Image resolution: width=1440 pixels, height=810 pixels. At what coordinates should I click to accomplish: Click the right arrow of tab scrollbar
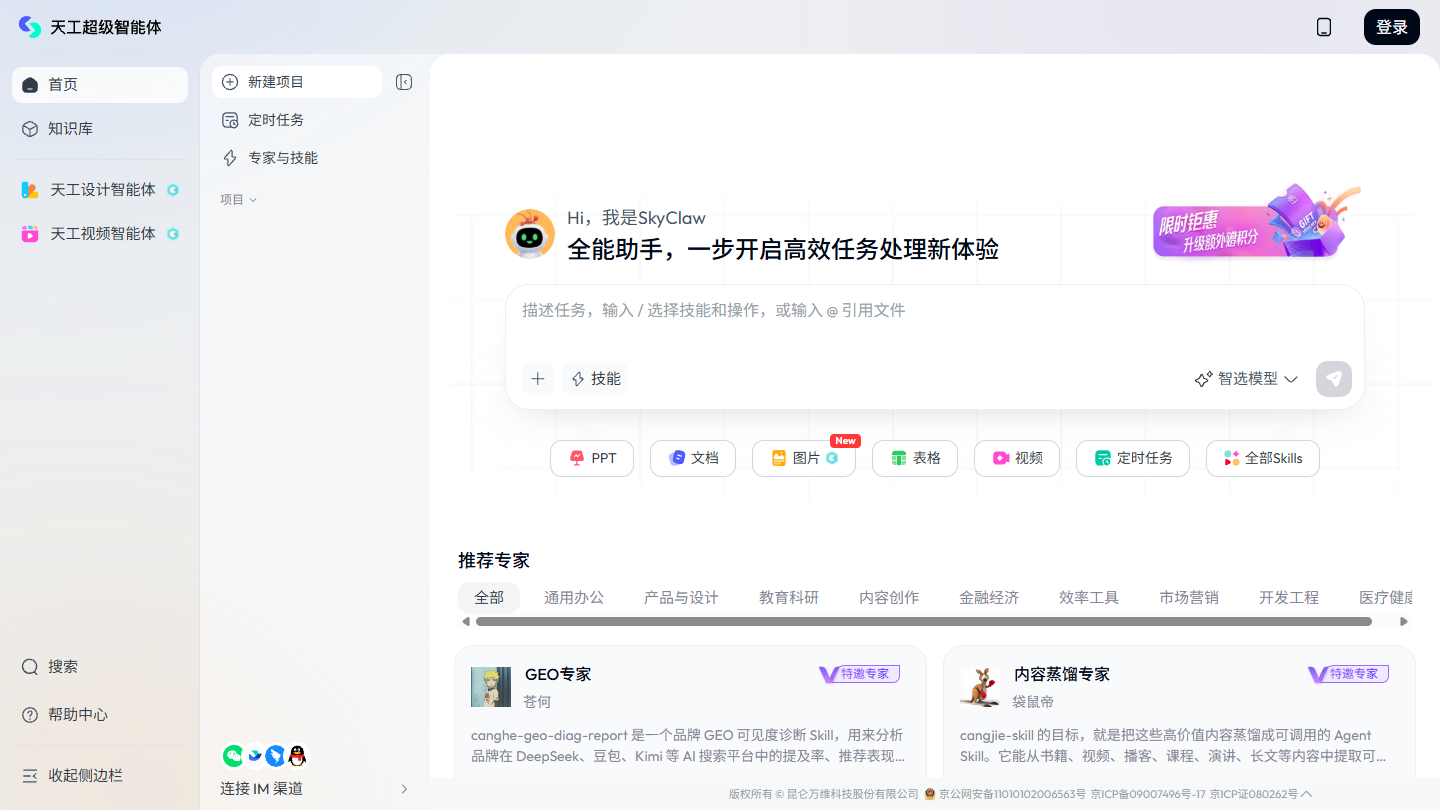click(x=1404, y=622)
